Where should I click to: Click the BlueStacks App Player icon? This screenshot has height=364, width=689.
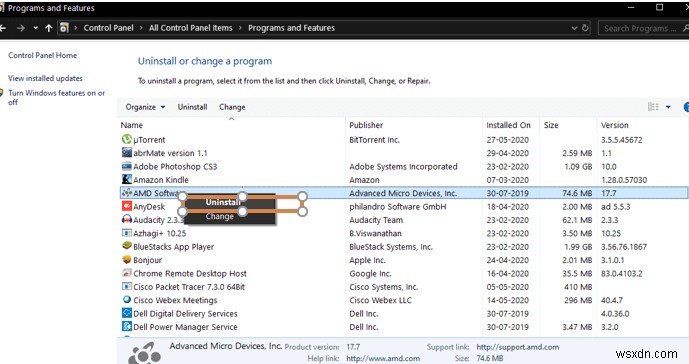coord(127,246)
